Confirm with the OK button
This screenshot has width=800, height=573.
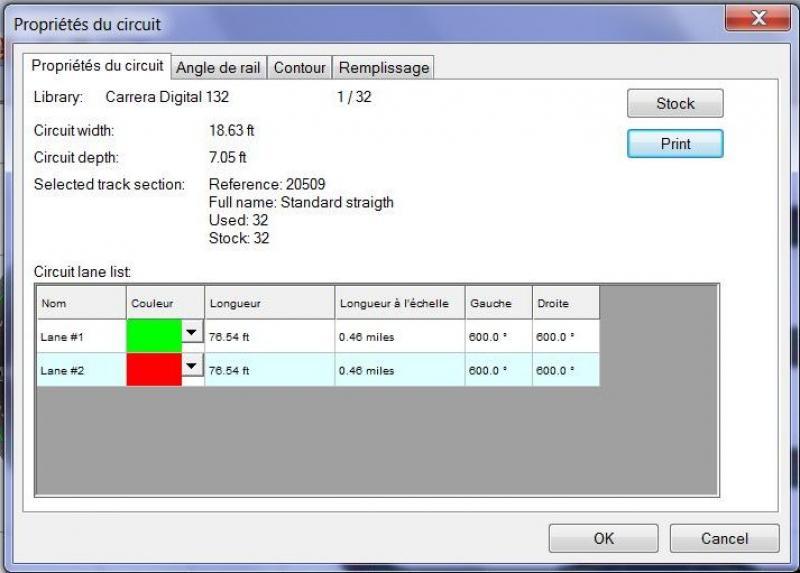(603, 538)
